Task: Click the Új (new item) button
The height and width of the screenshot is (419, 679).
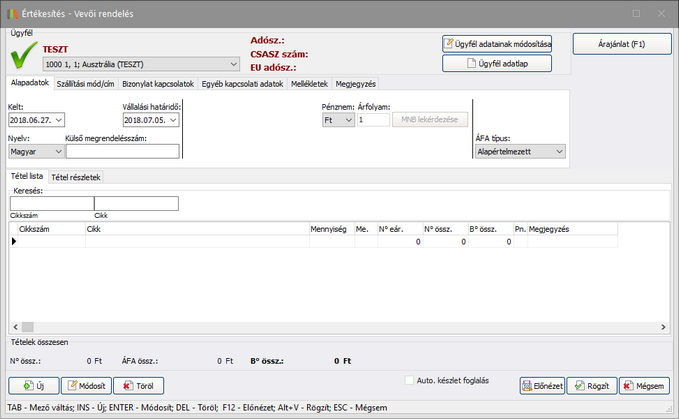Action: click(33, 386)
